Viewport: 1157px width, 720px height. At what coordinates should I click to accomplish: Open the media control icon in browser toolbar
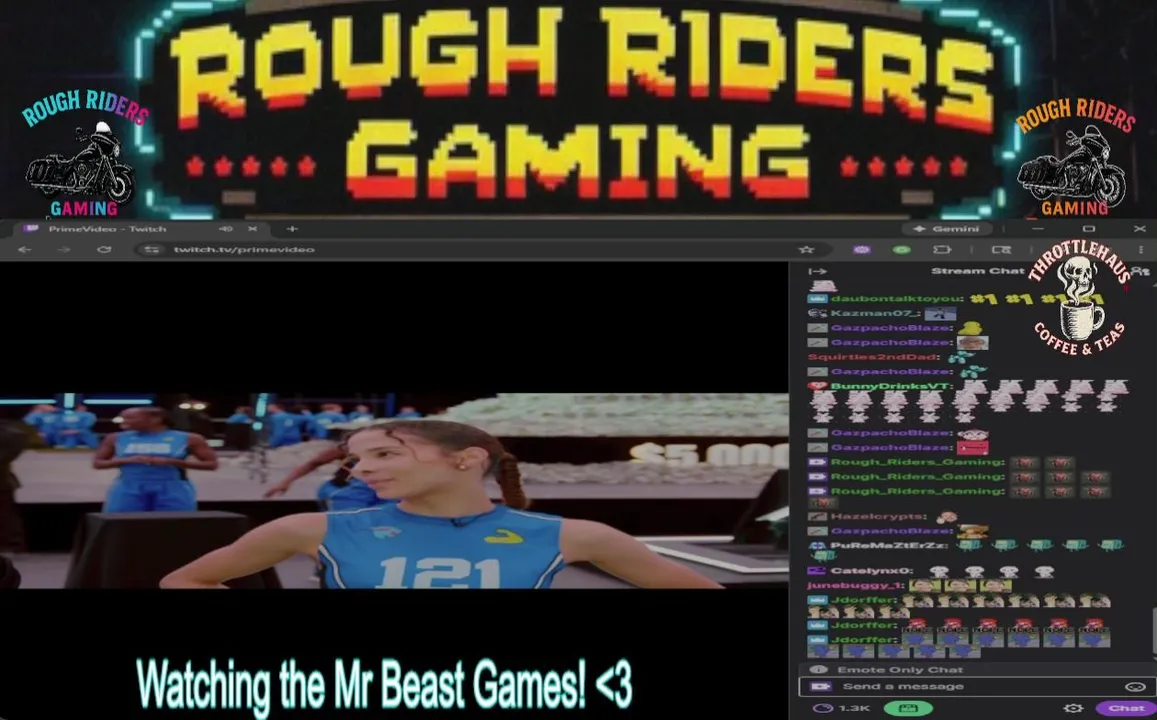pyautogui.click(x=1001, y=249)
